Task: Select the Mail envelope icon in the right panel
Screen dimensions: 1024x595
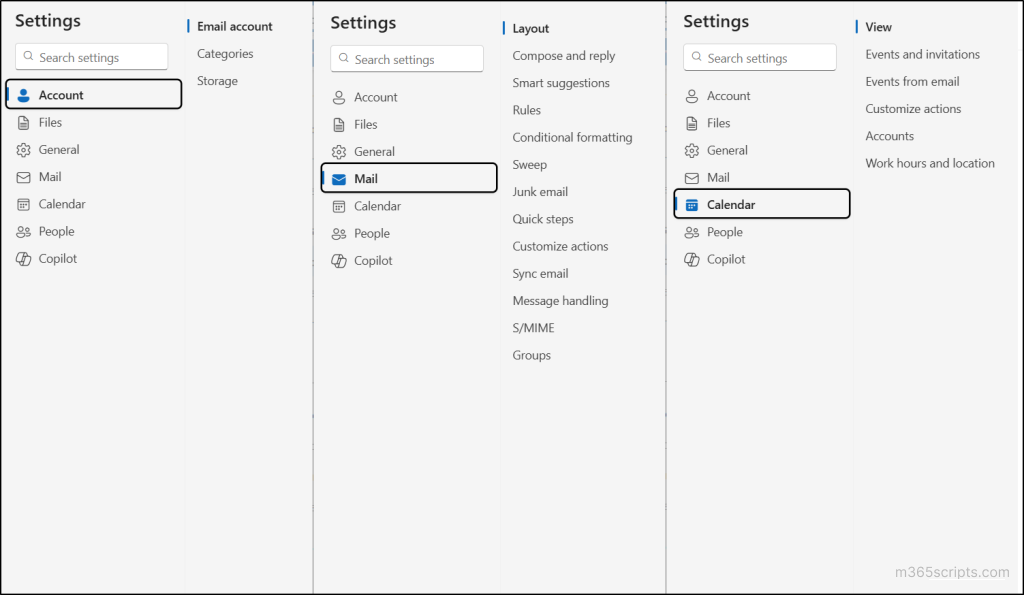Action: [x=692, y=177]
